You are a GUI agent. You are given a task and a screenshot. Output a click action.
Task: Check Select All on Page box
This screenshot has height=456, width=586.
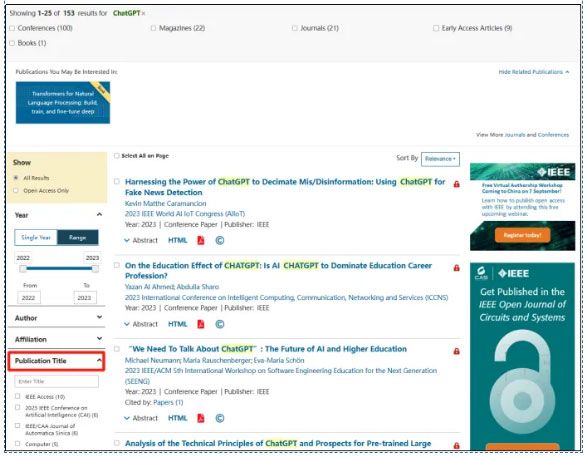(117, 156)
